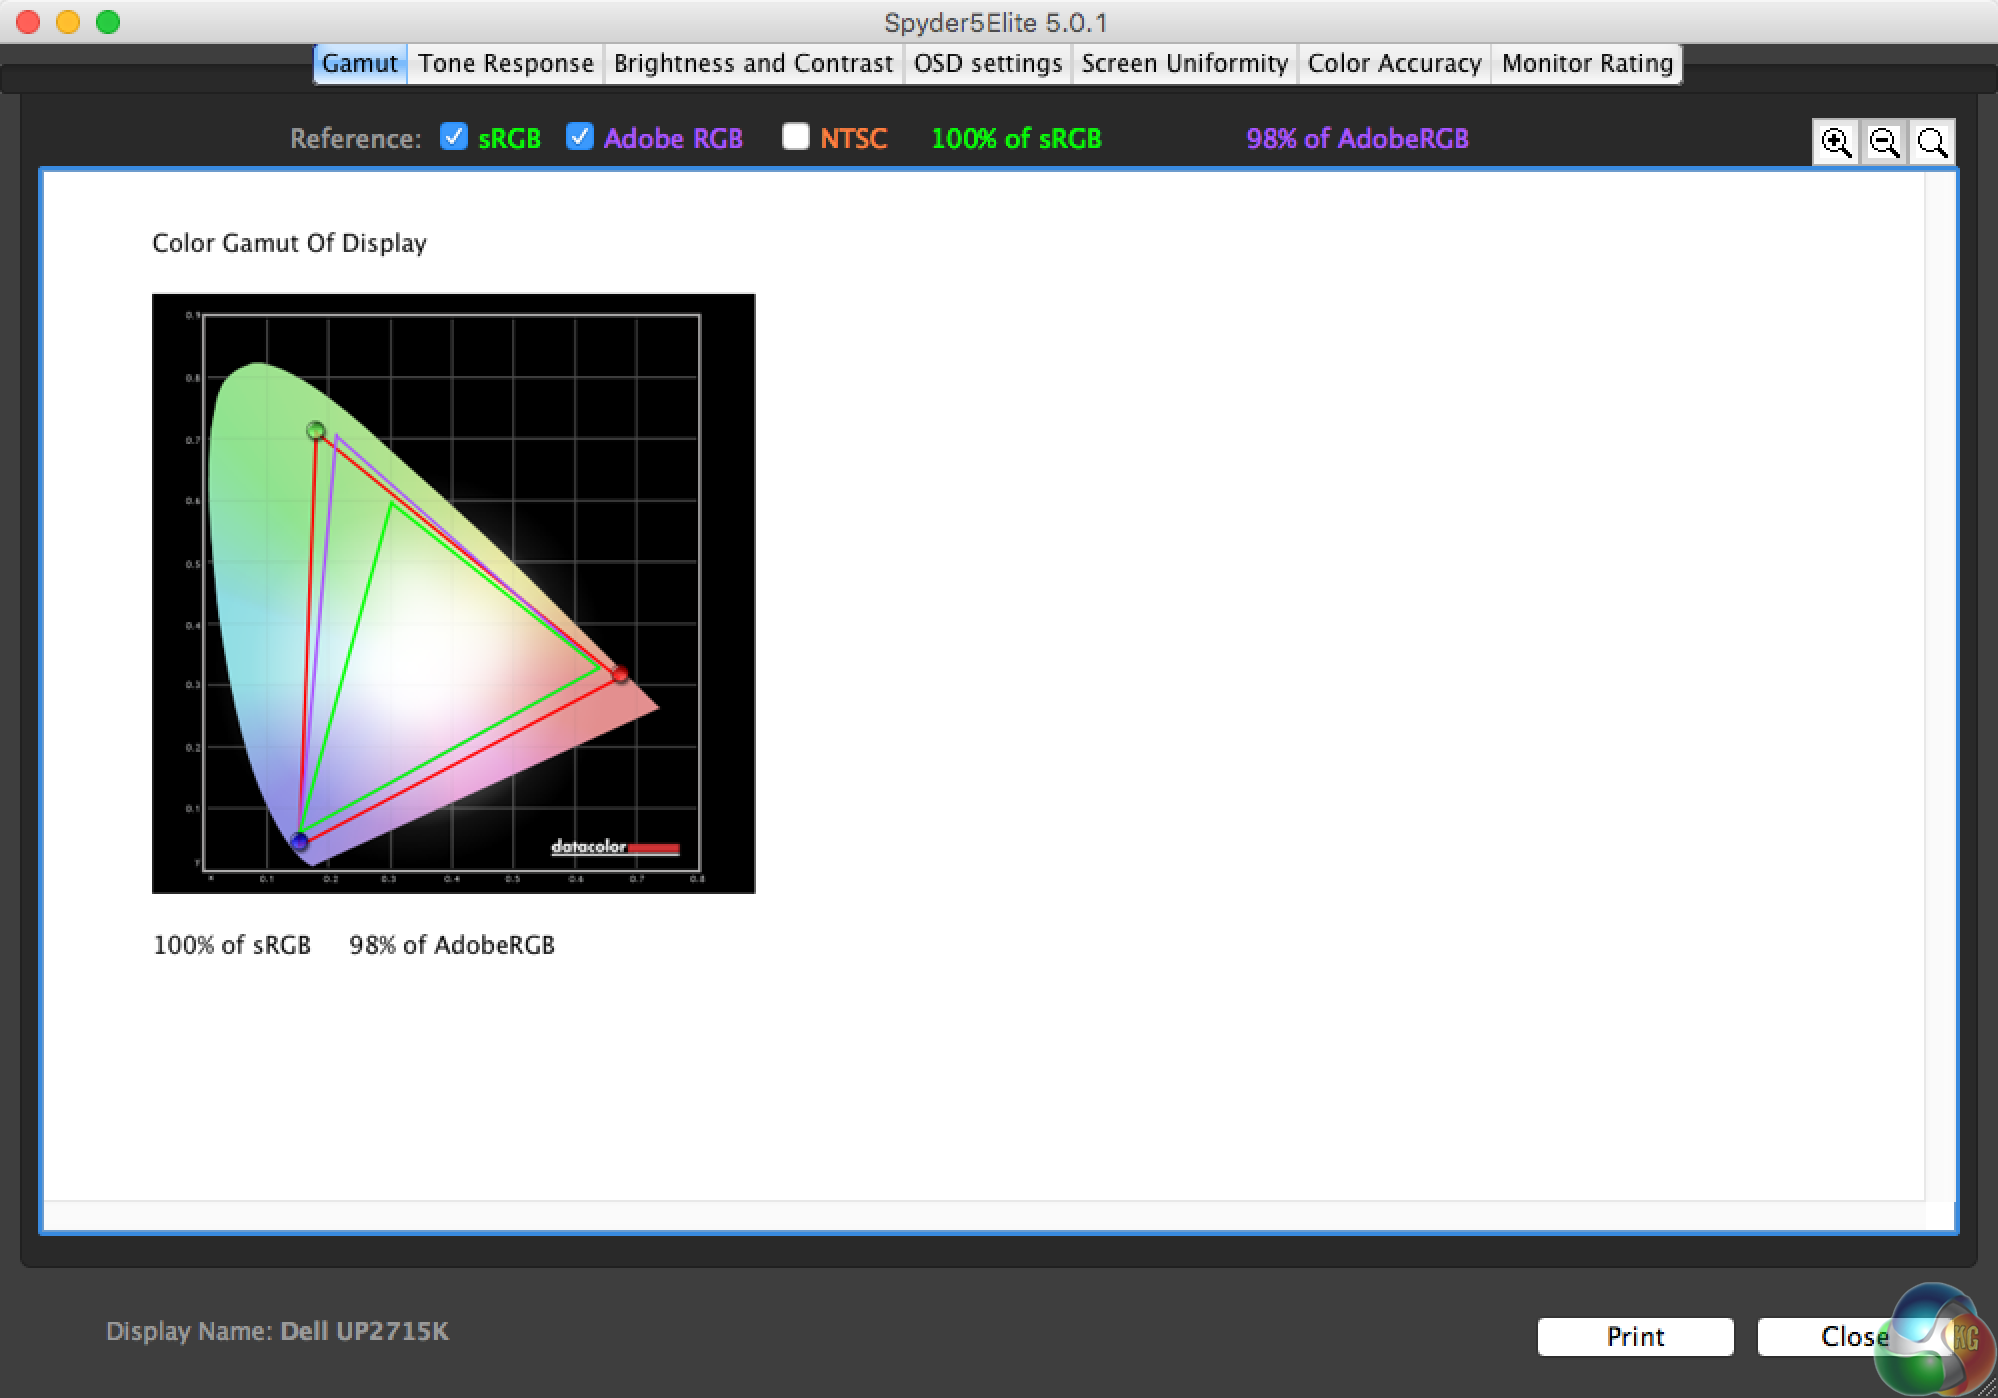Enable the NTSC reference checkbox
The image size is (1998, 1398).
tap(795, 137)
